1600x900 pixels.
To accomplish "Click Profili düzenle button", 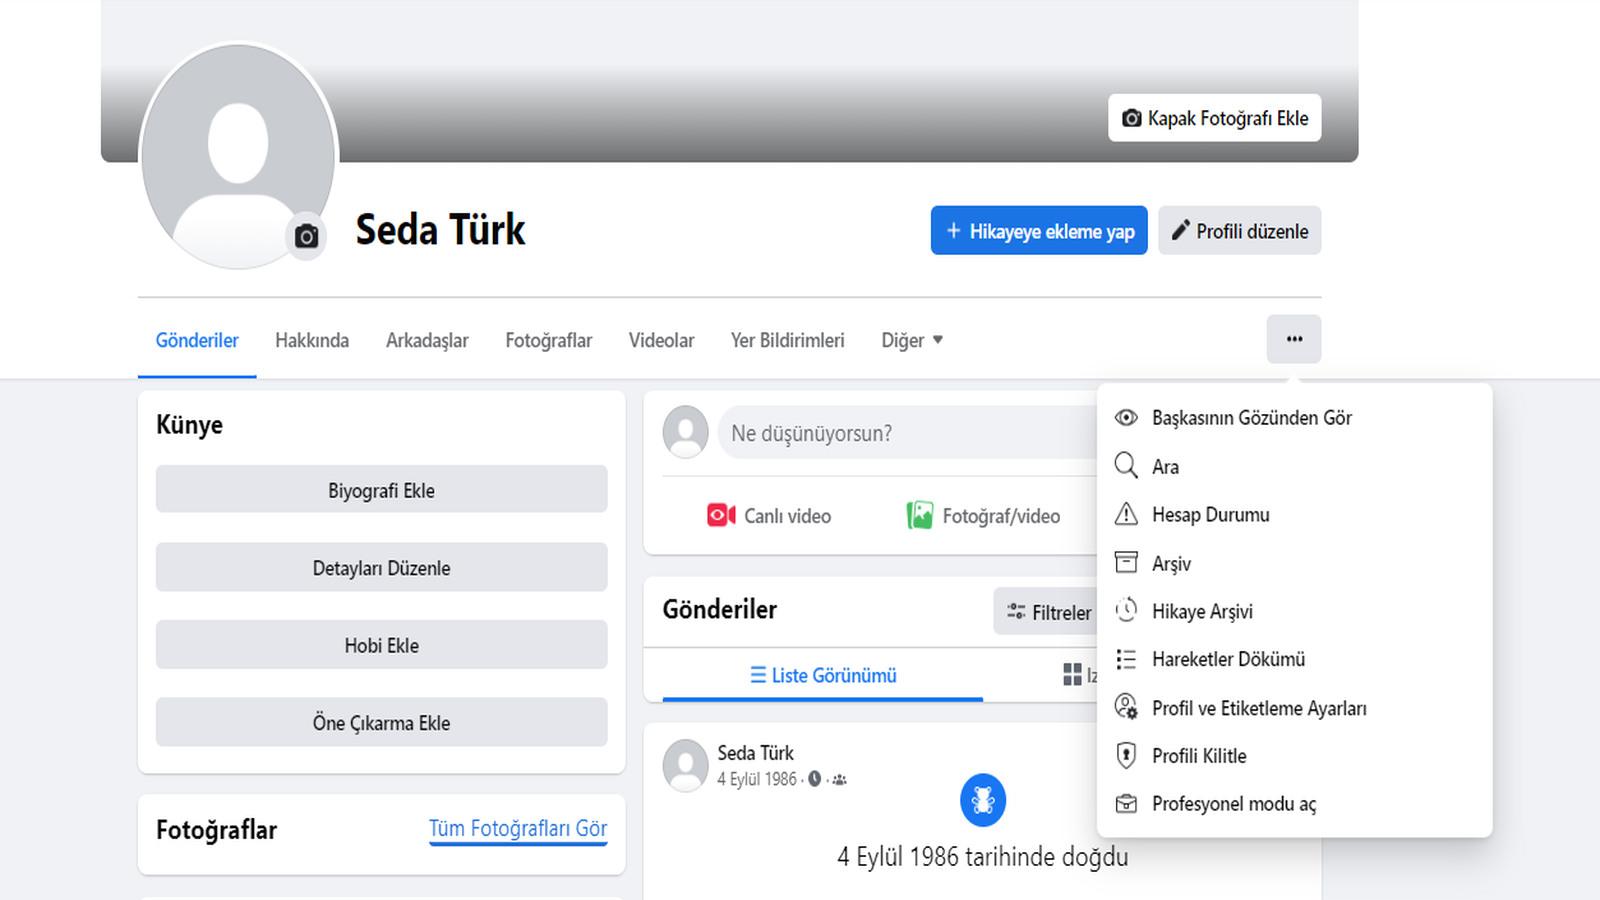I will [x=1240, y=231].
